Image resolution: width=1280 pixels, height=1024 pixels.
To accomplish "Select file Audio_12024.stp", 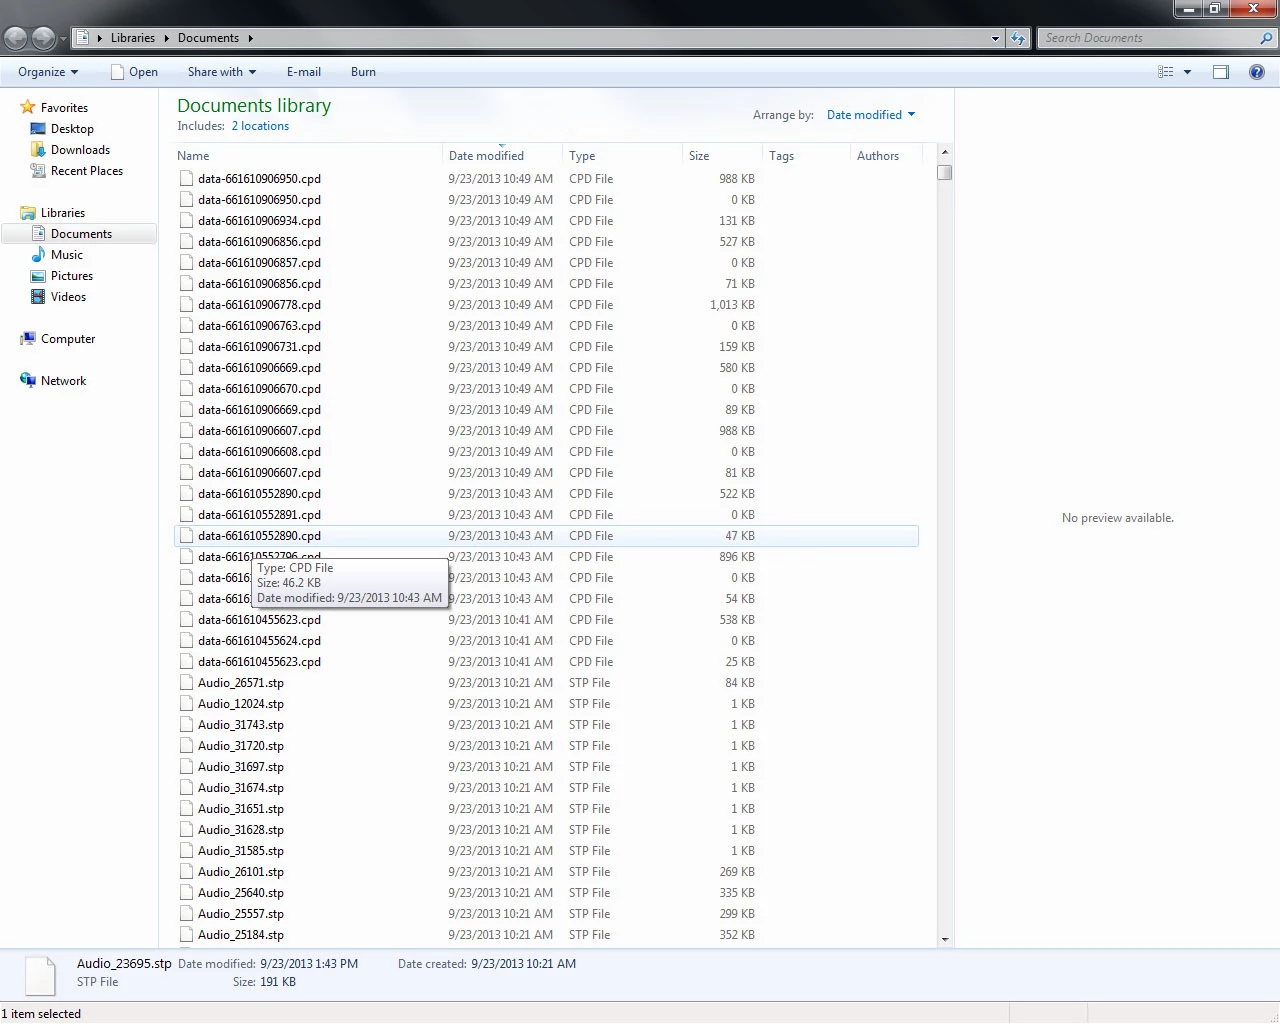I will 241,704.
